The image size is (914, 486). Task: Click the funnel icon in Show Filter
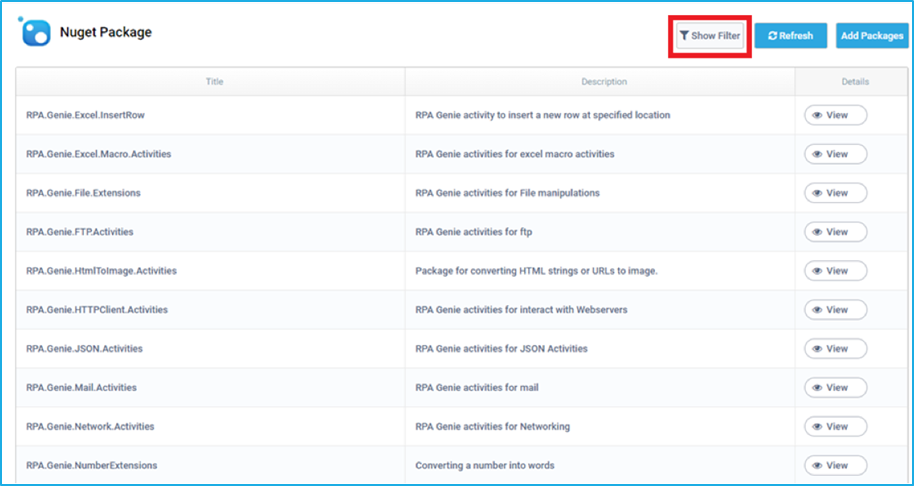click(684, 36)
